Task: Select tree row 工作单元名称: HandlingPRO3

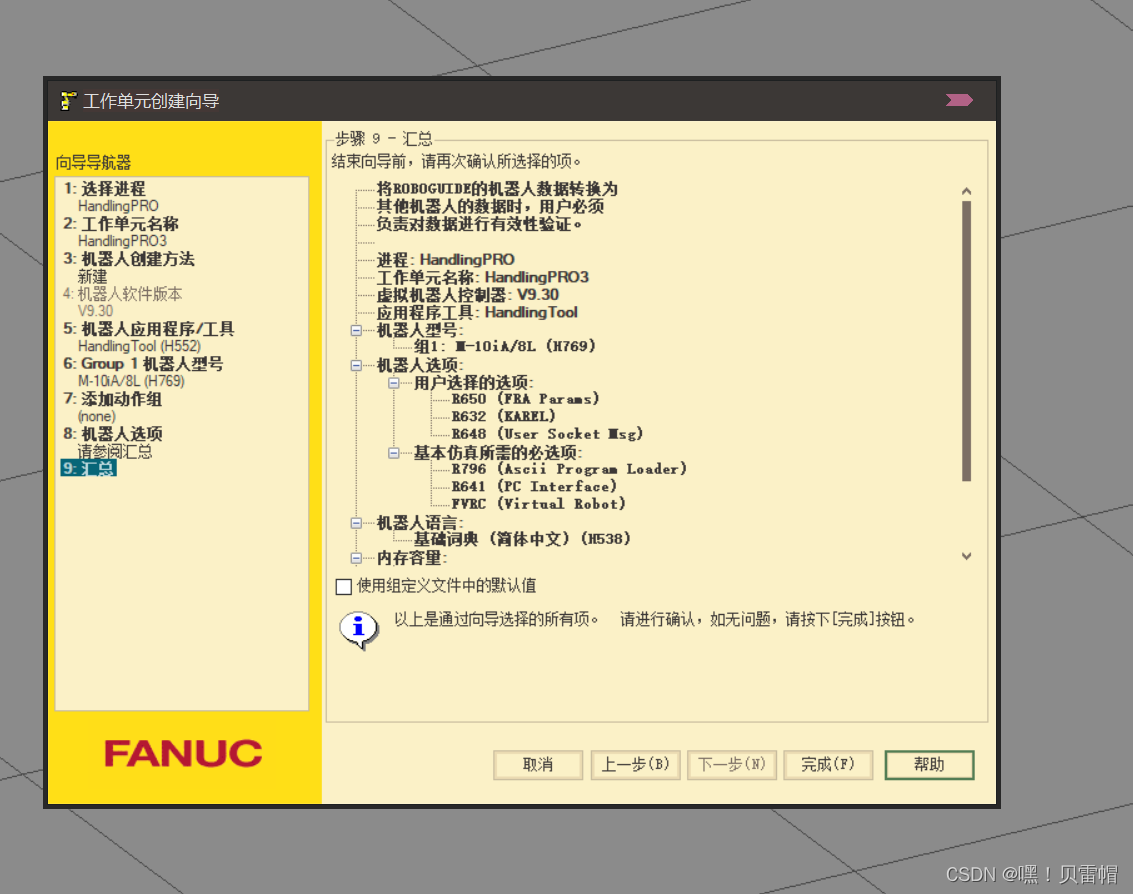Action: [483, 277]
